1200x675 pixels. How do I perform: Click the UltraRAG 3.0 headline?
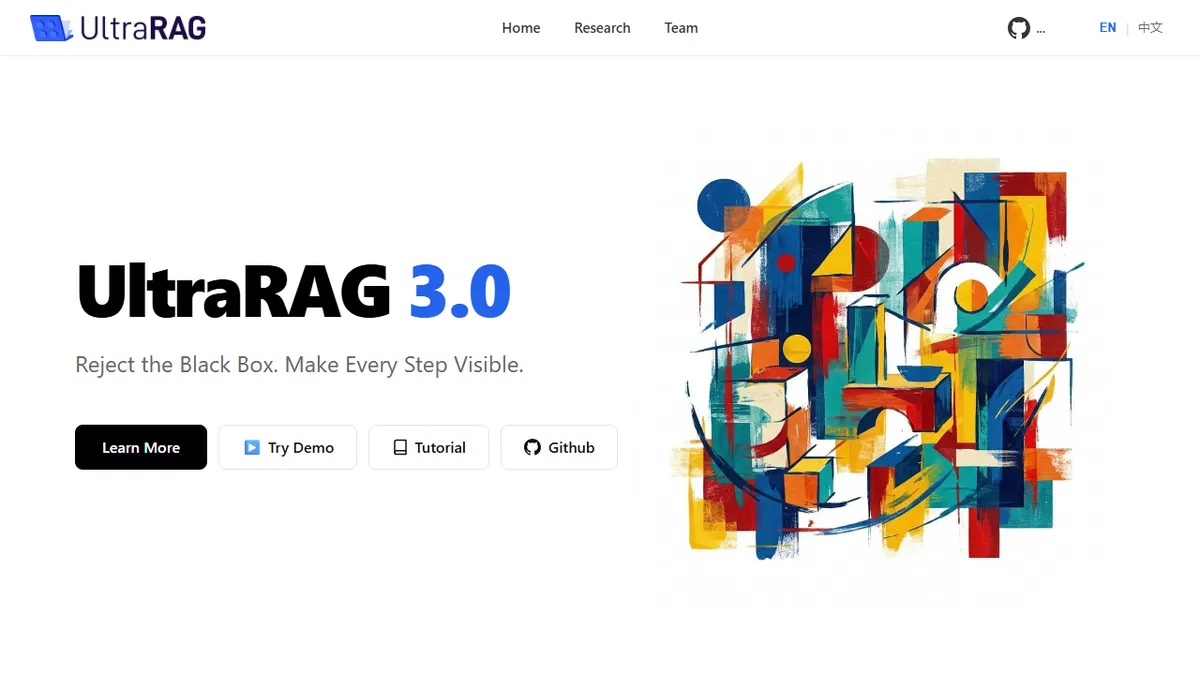click(x=294, y=291)
